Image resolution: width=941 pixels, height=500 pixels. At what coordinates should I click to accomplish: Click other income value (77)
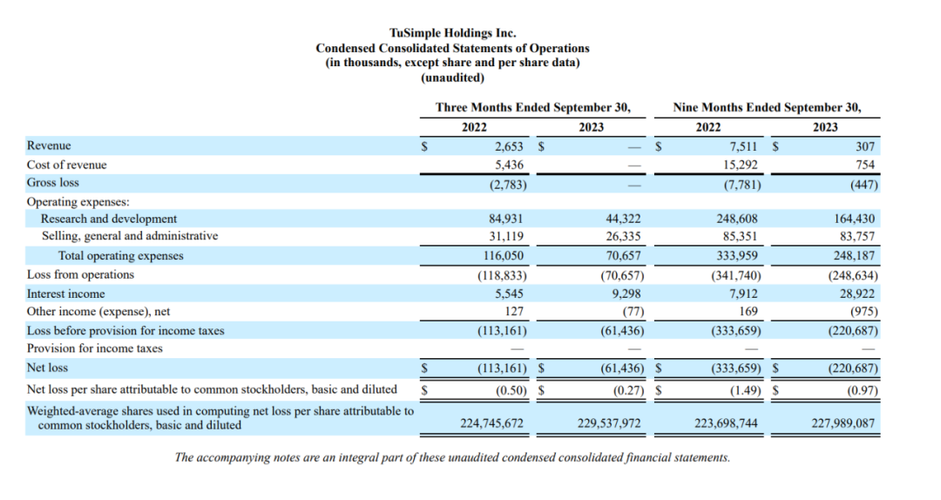click(x=633, y=312)
